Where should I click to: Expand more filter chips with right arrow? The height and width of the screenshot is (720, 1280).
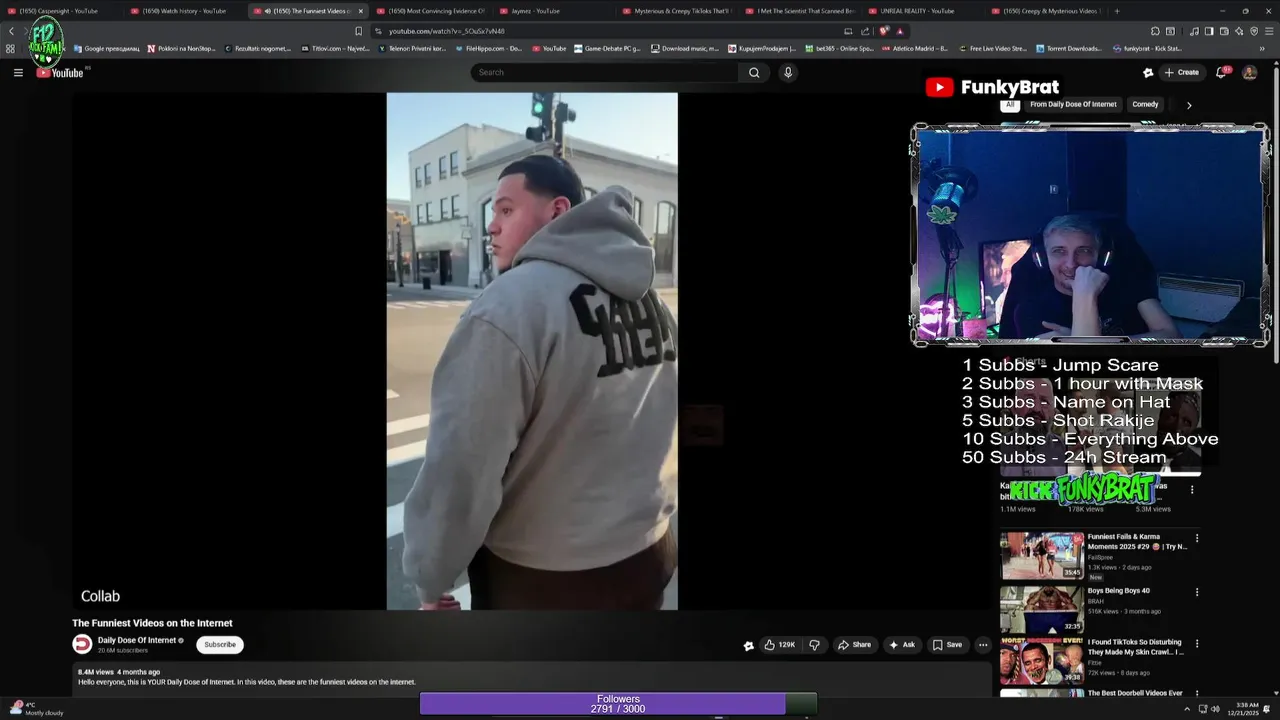(x=1189, y=105)
